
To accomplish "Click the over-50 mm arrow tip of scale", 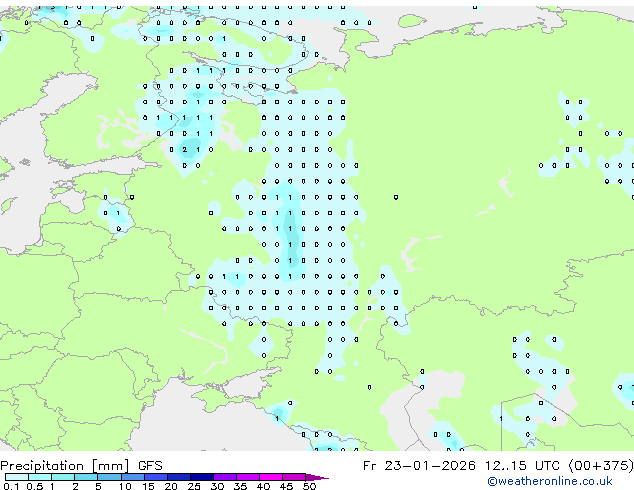I will tap(317, 477).
